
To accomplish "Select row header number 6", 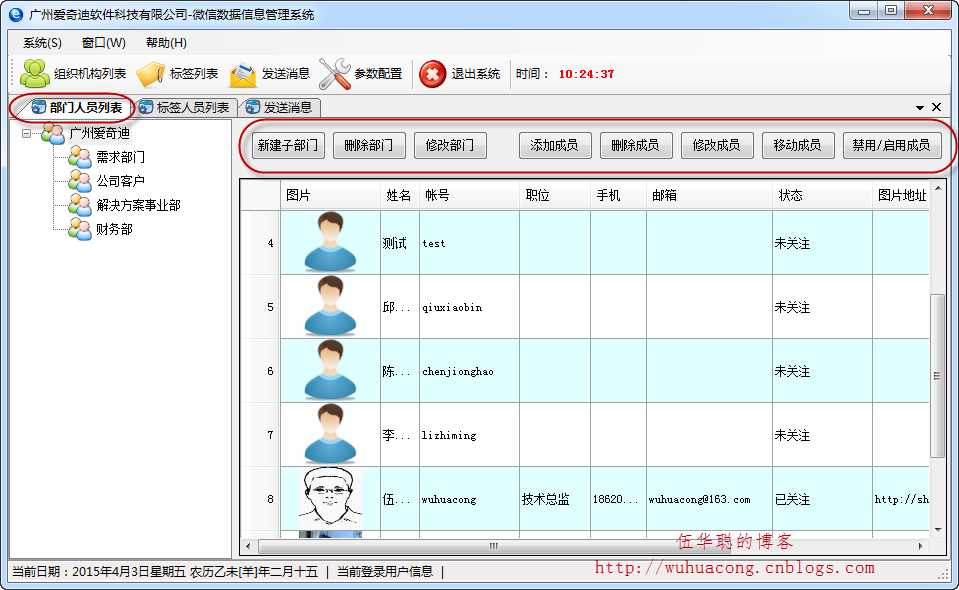I will [261, 371].
